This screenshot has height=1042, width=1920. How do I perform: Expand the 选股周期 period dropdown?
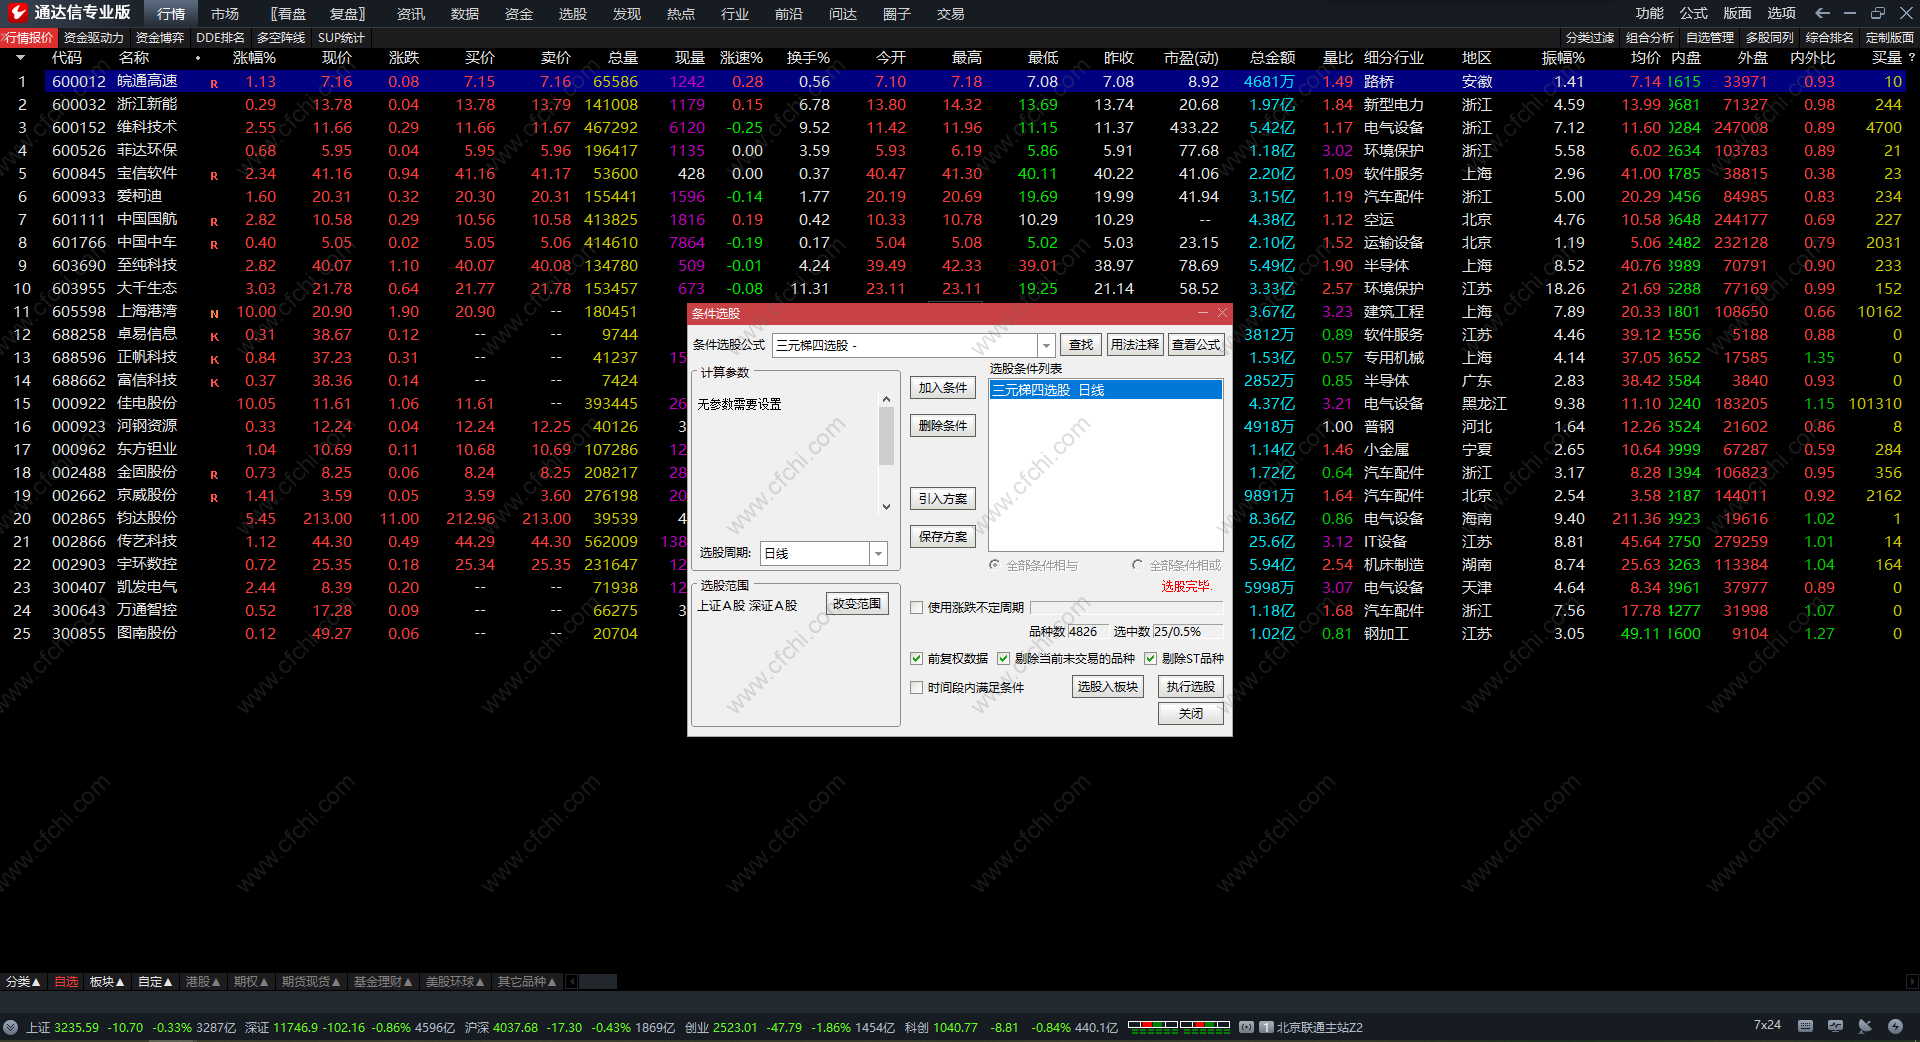(x=878, y=553)
